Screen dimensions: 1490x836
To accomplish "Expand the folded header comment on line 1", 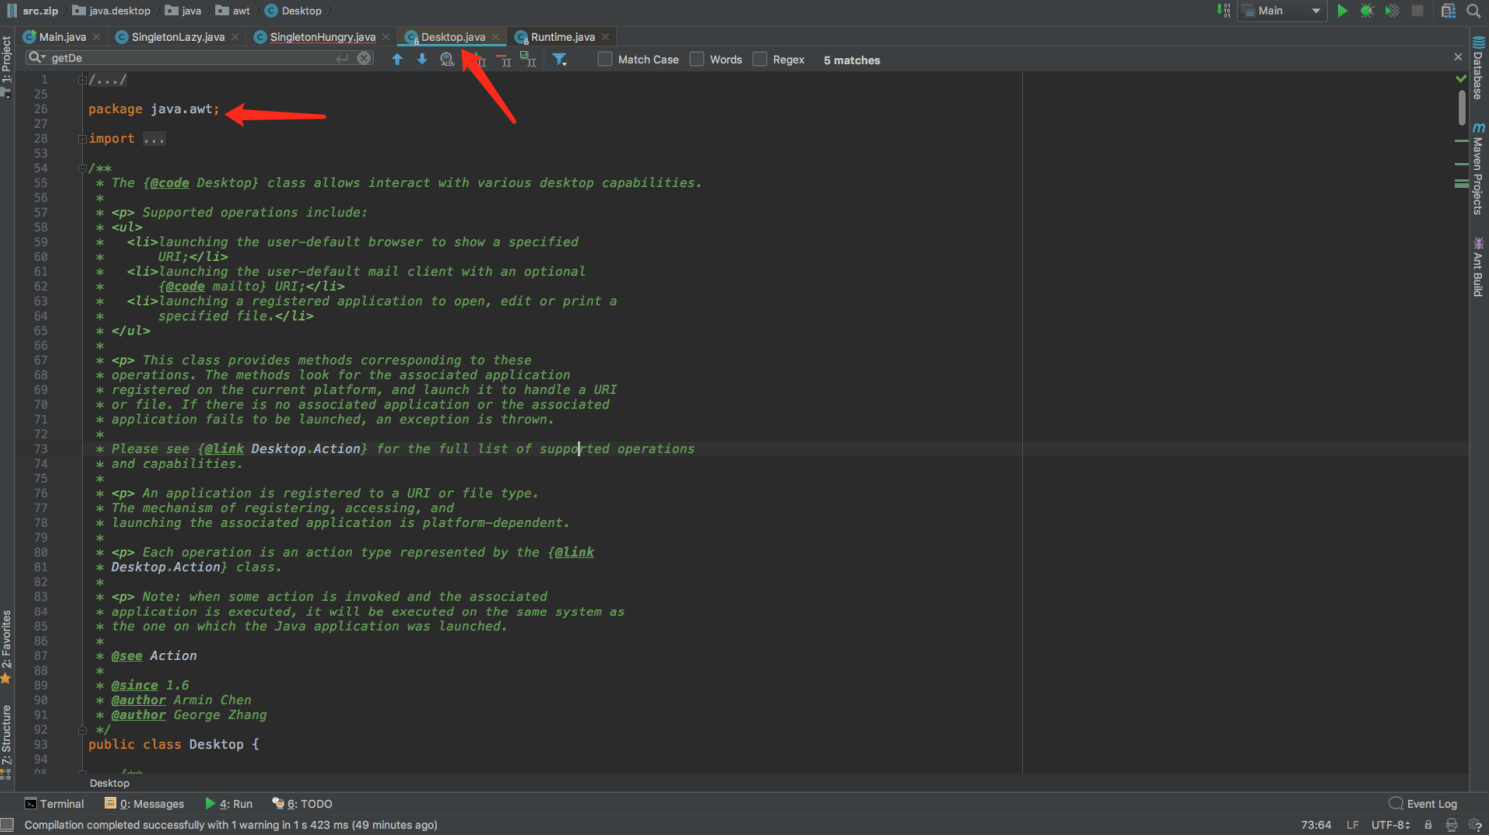I will click(82, 80).
